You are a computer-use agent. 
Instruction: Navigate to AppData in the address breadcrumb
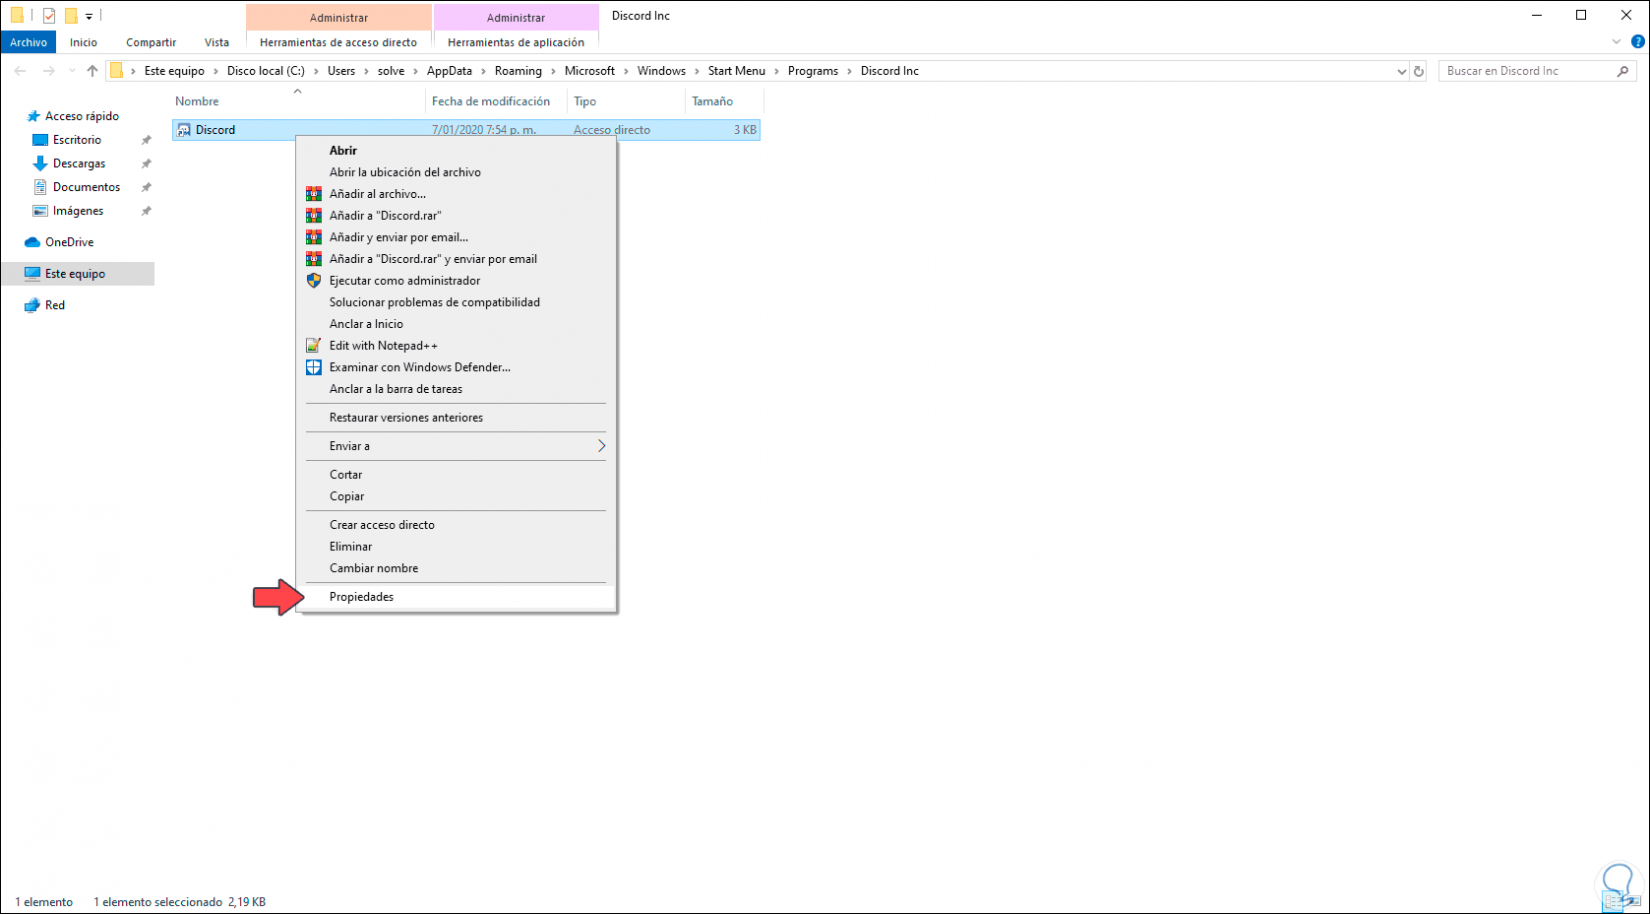[449, 71]
